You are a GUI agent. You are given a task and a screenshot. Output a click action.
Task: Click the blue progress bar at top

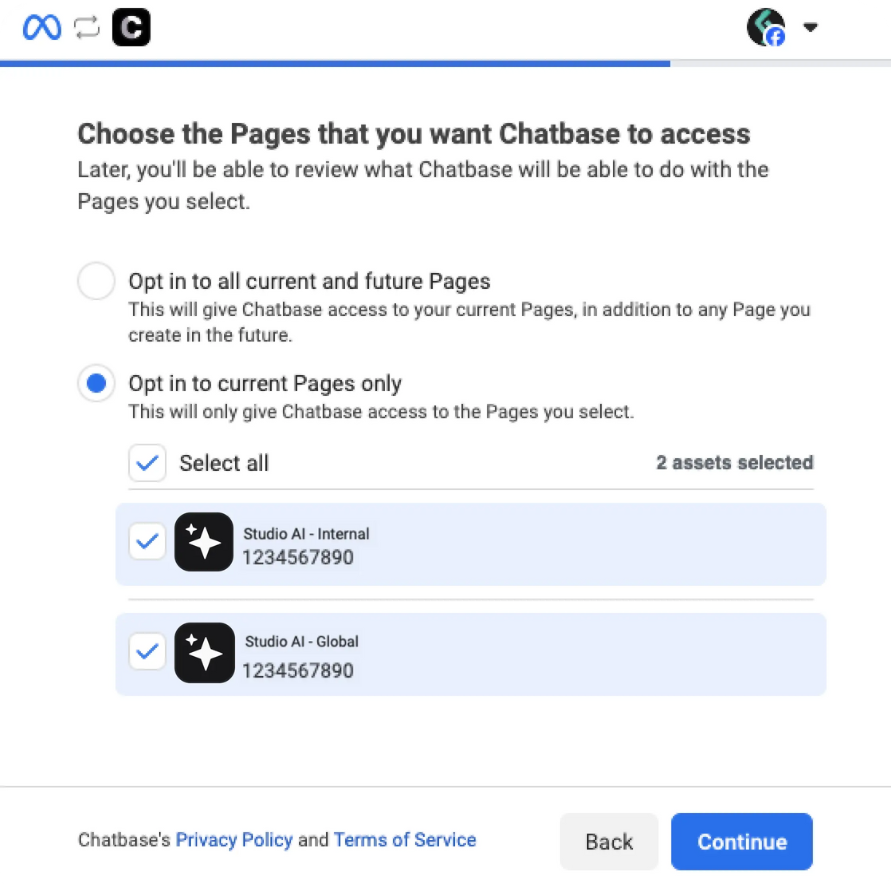point(335,64)
